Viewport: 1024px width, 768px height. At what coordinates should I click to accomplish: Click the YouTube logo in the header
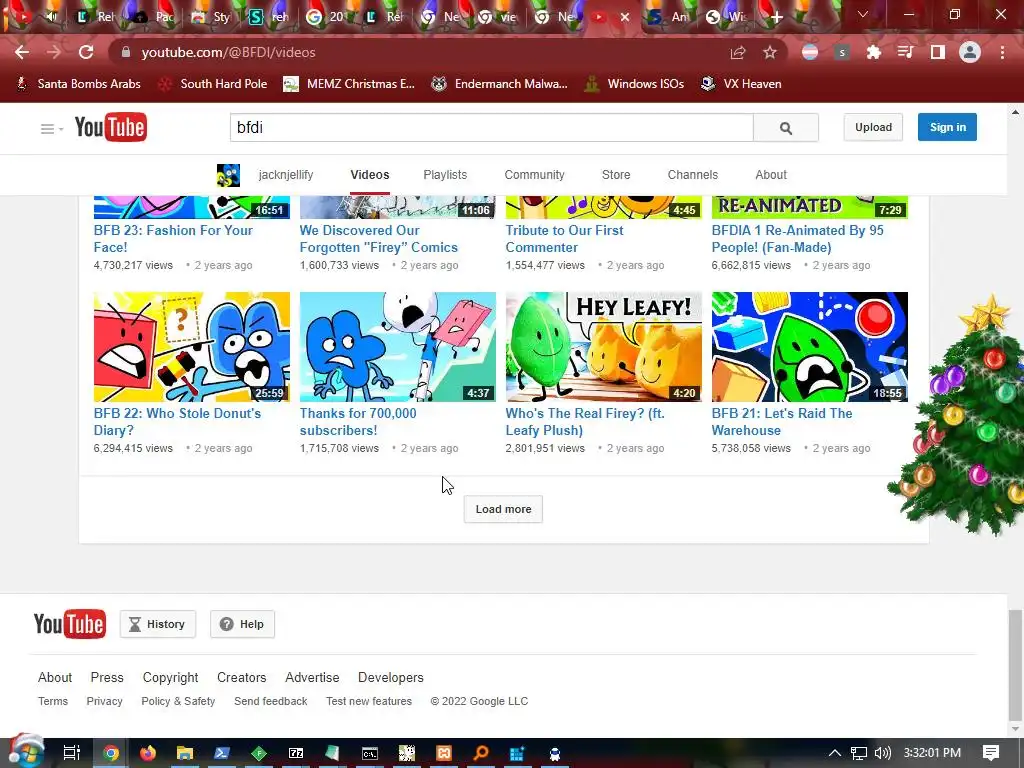click(x=110, y=127)
